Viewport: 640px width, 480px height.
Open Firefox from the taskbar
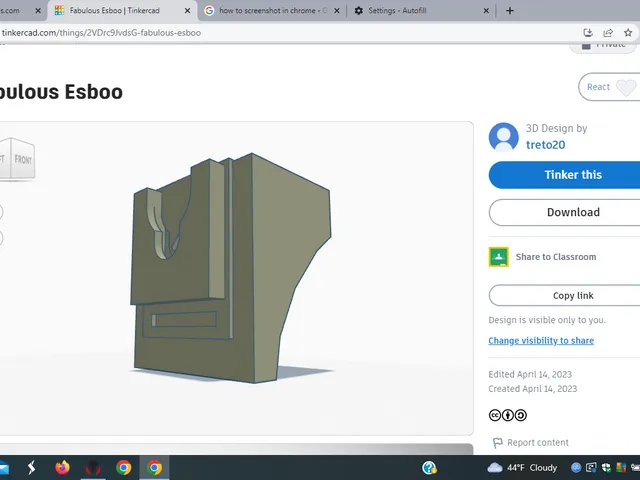(x=62, y=467)
